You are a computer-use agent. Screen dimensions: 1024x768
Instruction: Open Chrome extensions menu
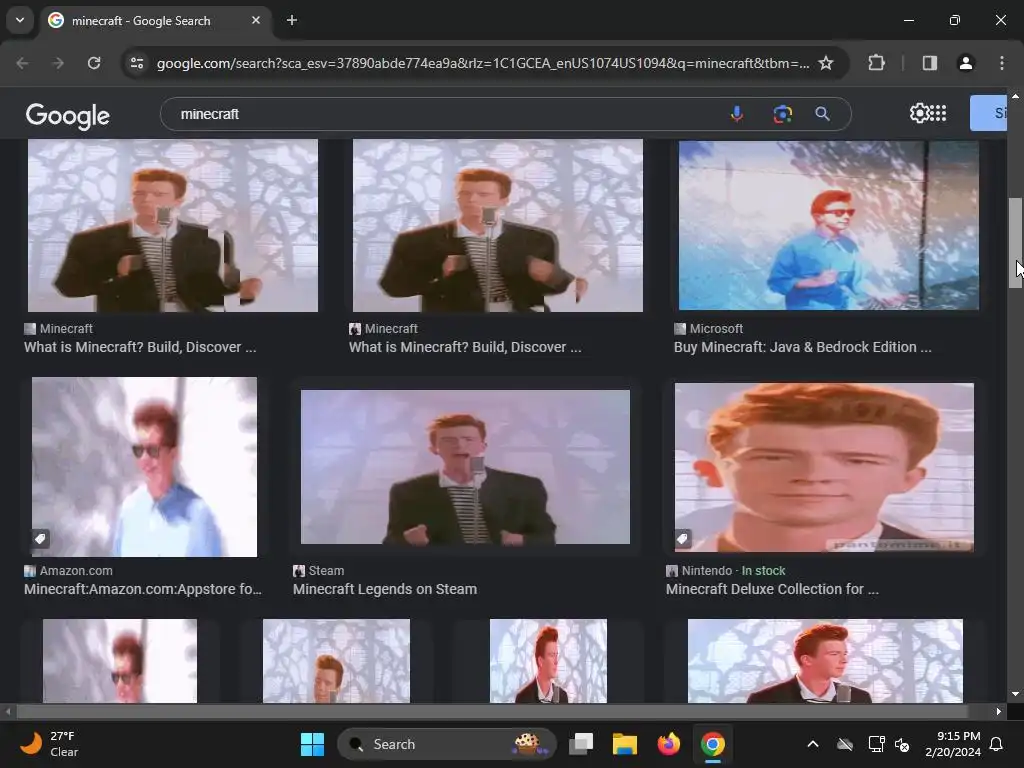[876, 63]
